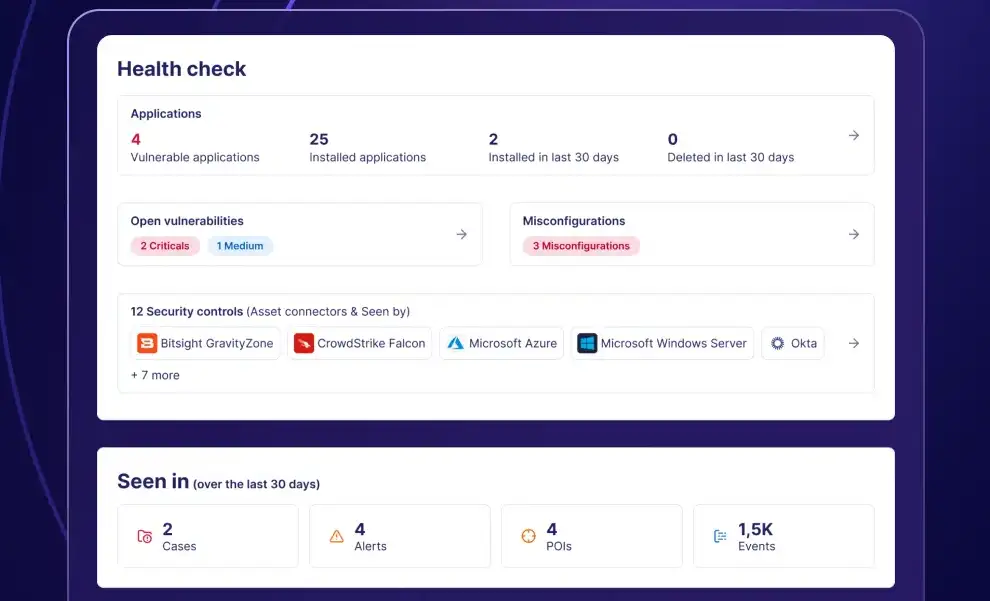
Task: Select the 2 Criticals badge
Action: point(165,246)
